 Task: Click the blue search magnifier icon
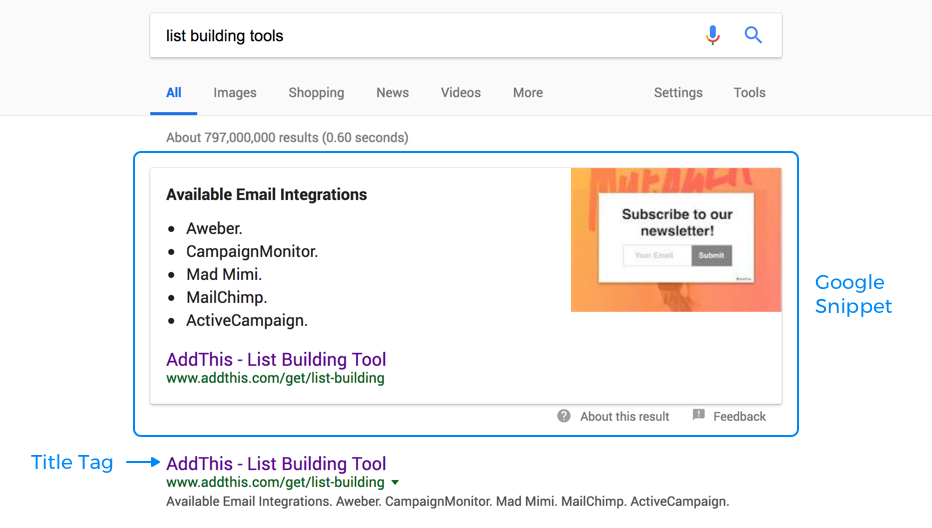pos(753,35)
